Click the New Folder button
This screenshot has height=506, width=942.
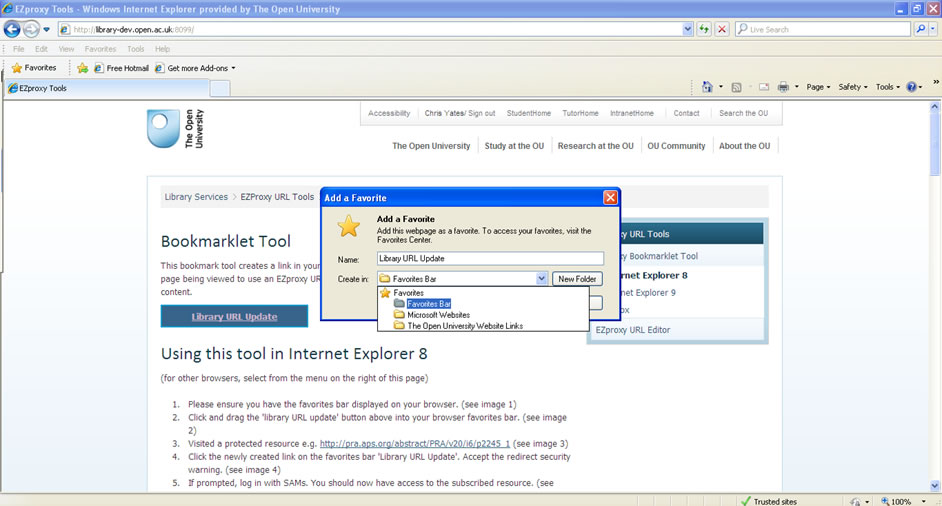577,279
